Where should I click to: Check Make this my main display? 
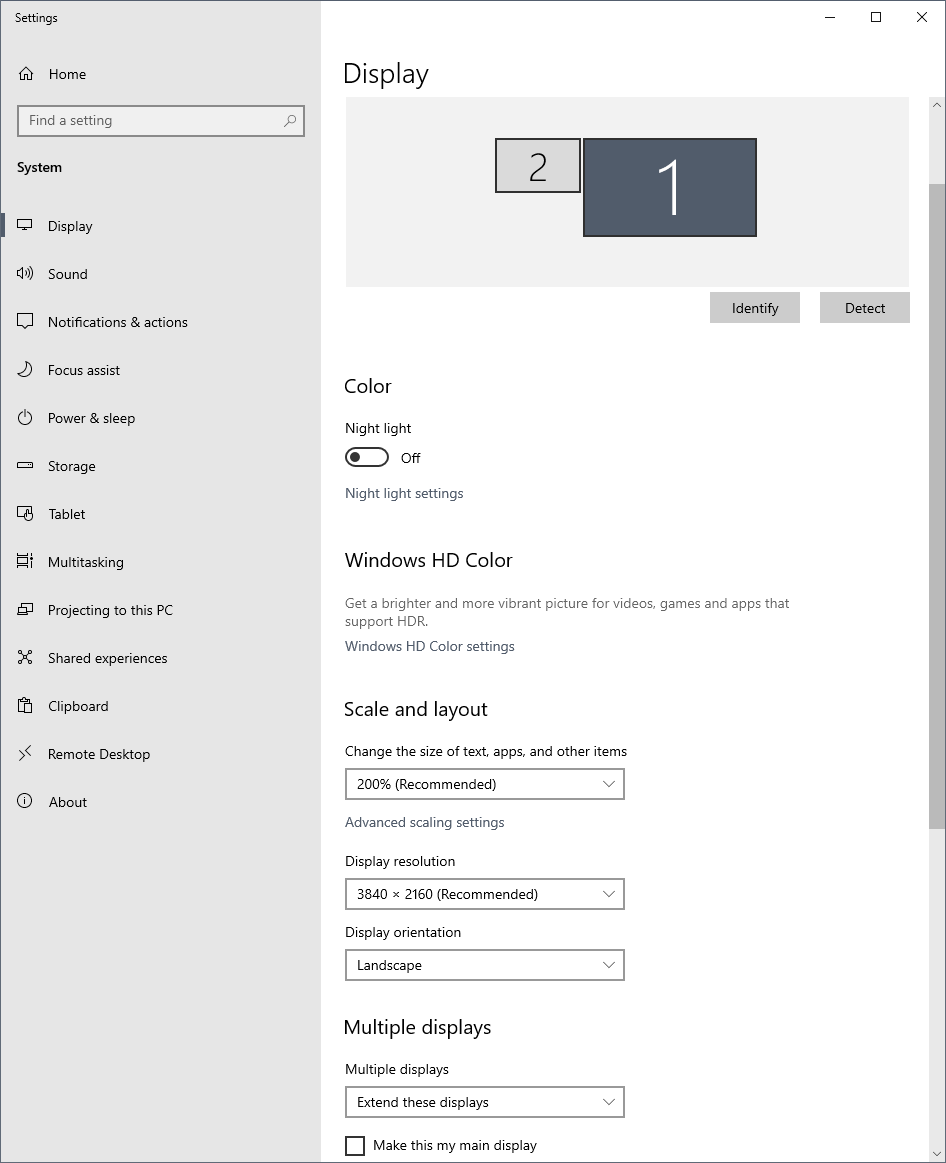tap(355, 1145)
